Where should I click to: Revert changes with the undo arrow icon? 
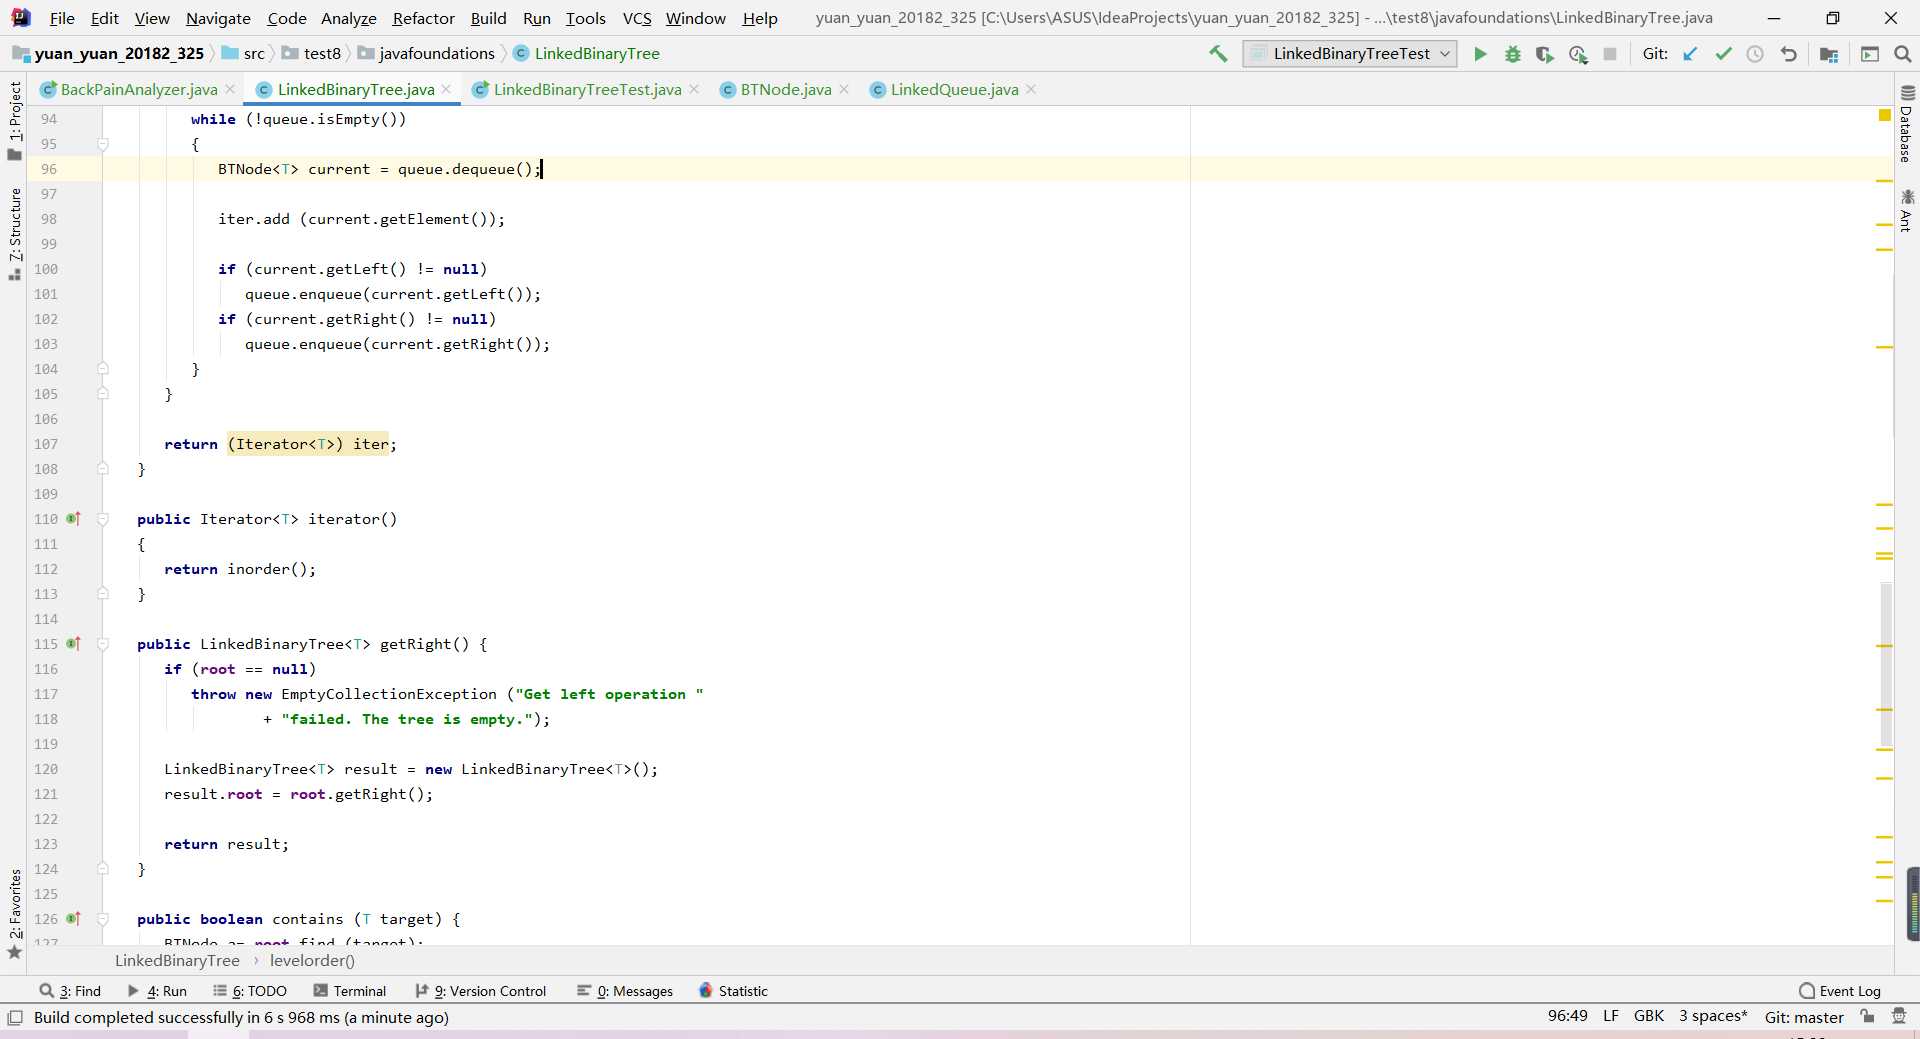(1788, 54)
